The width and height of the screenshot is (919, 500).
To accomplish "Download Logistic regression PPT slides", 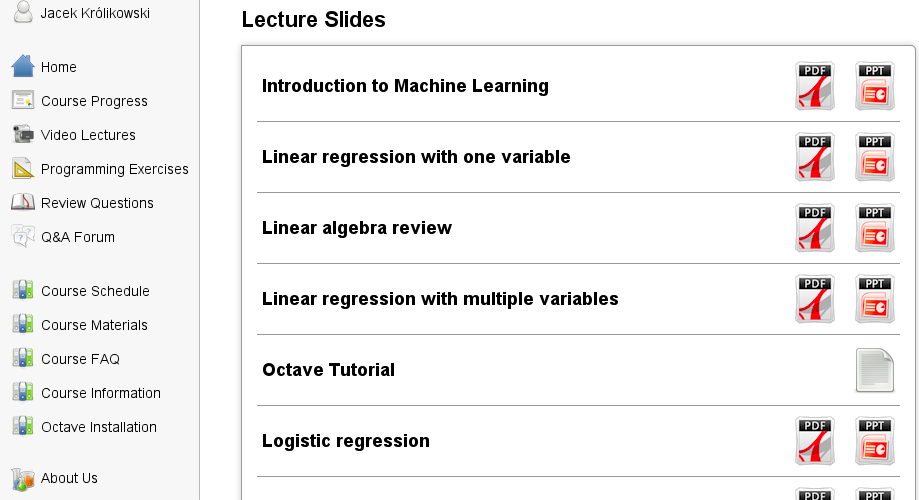I will 874,441.
